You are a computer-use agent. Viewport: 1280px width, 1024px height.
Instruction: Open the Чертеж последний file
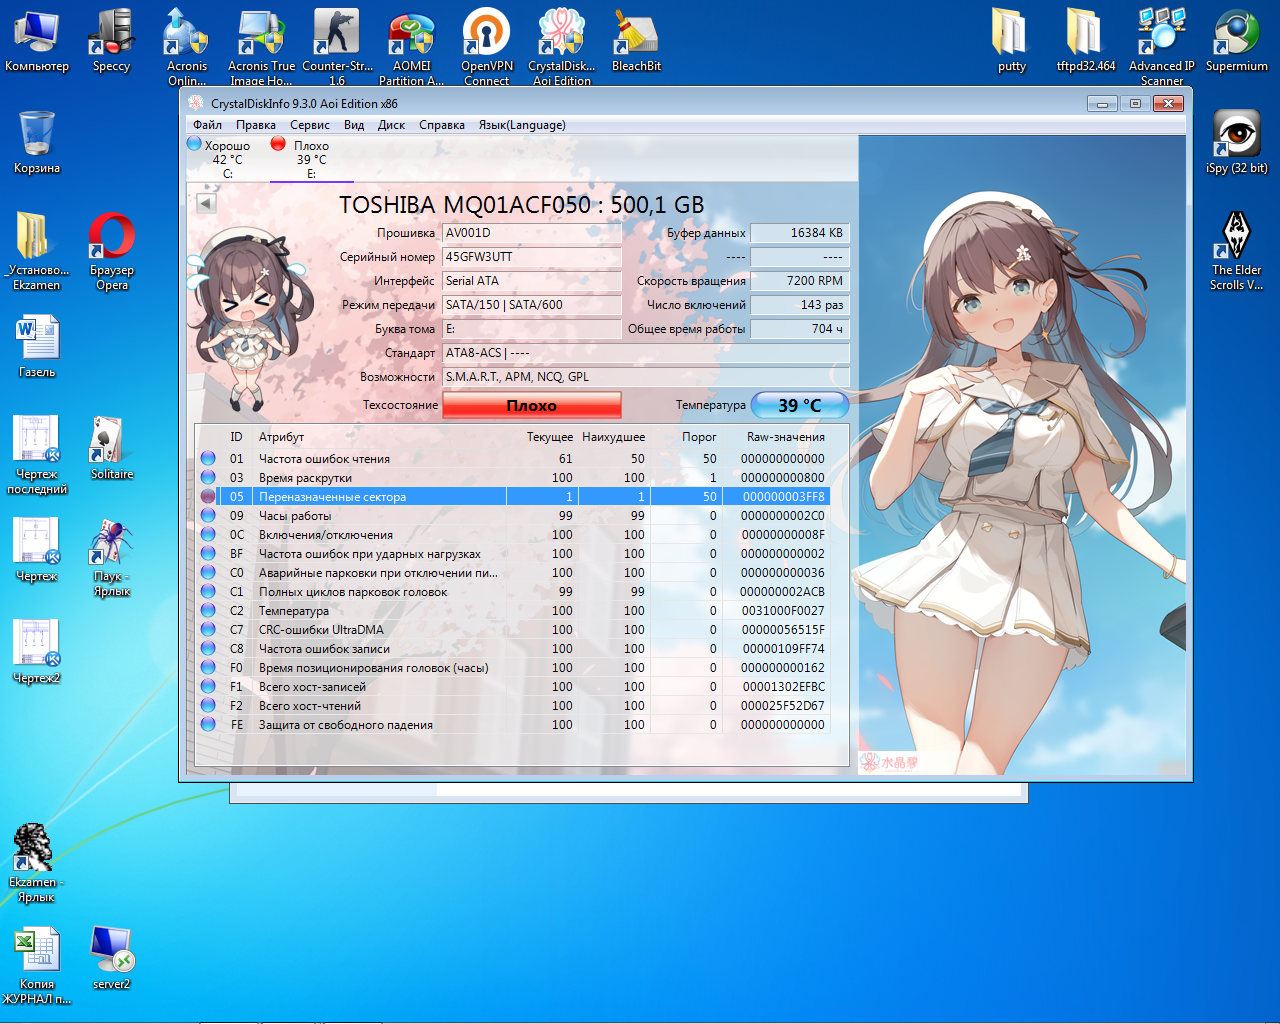(x=37, y=455)
